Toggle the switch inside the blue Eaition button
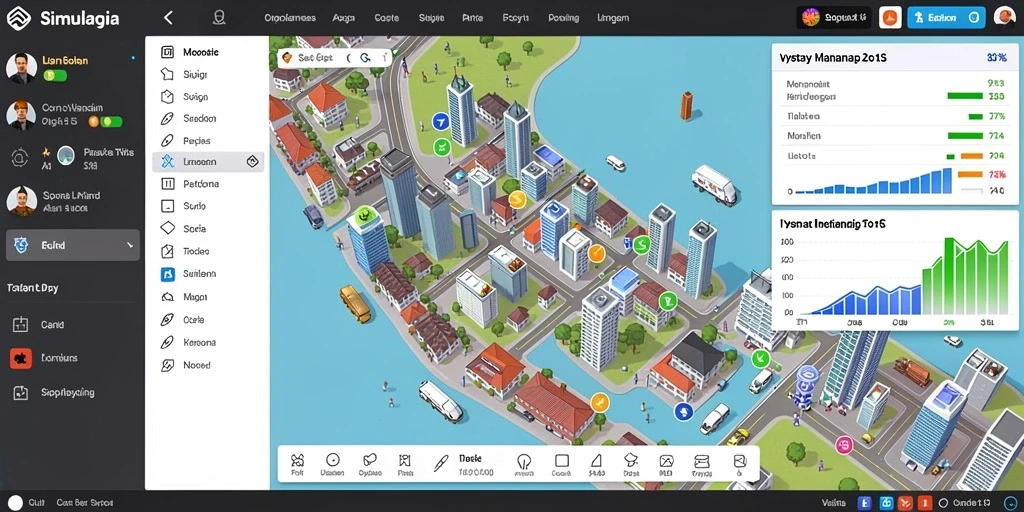The image size is (1024, 512). 974,18
